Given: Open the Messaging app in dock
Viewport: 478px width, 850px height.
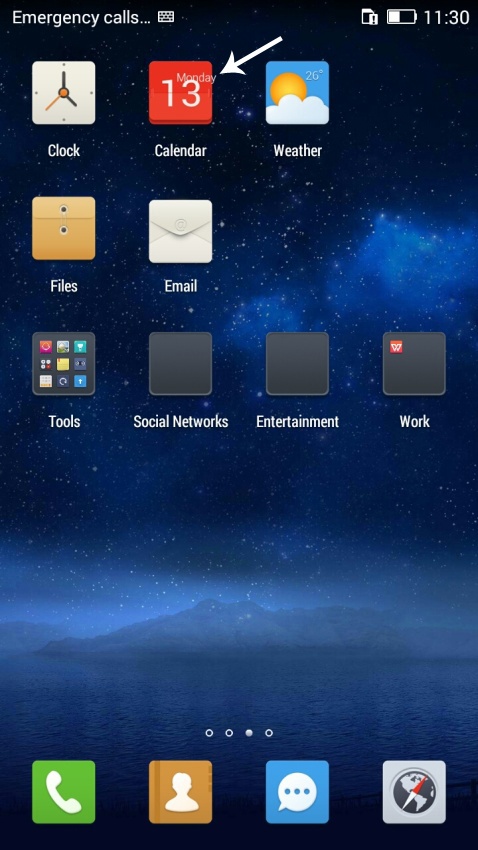Looking at the screenshot, I should 297,792.
